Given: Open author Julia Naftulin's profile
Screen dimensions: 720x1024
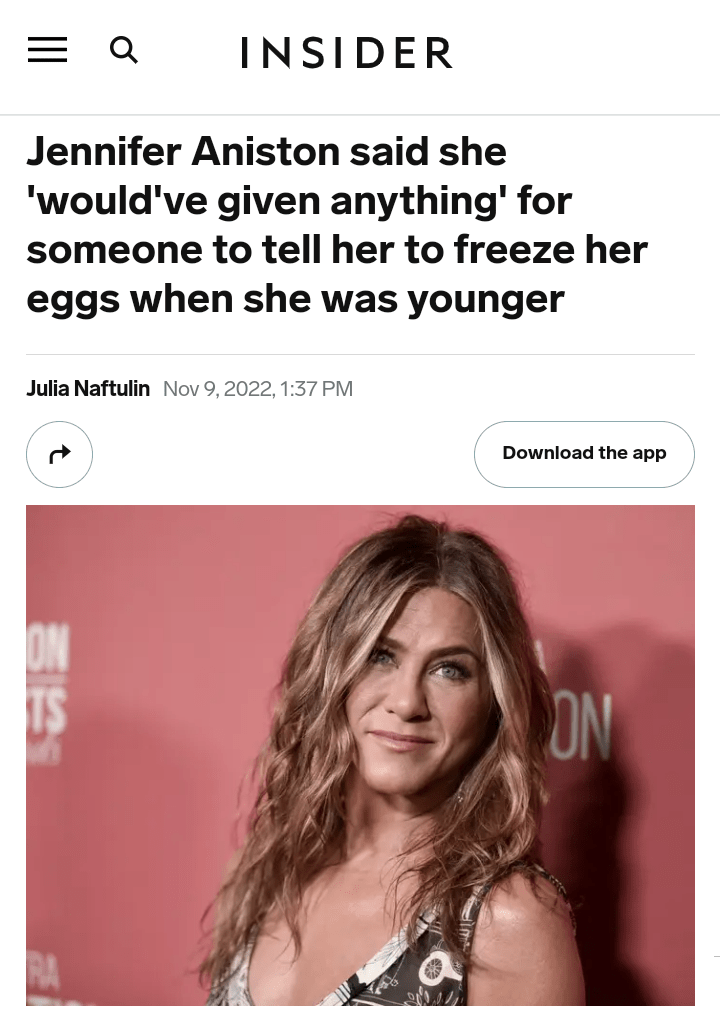Looking at the screenshot, I should point(88,388).
